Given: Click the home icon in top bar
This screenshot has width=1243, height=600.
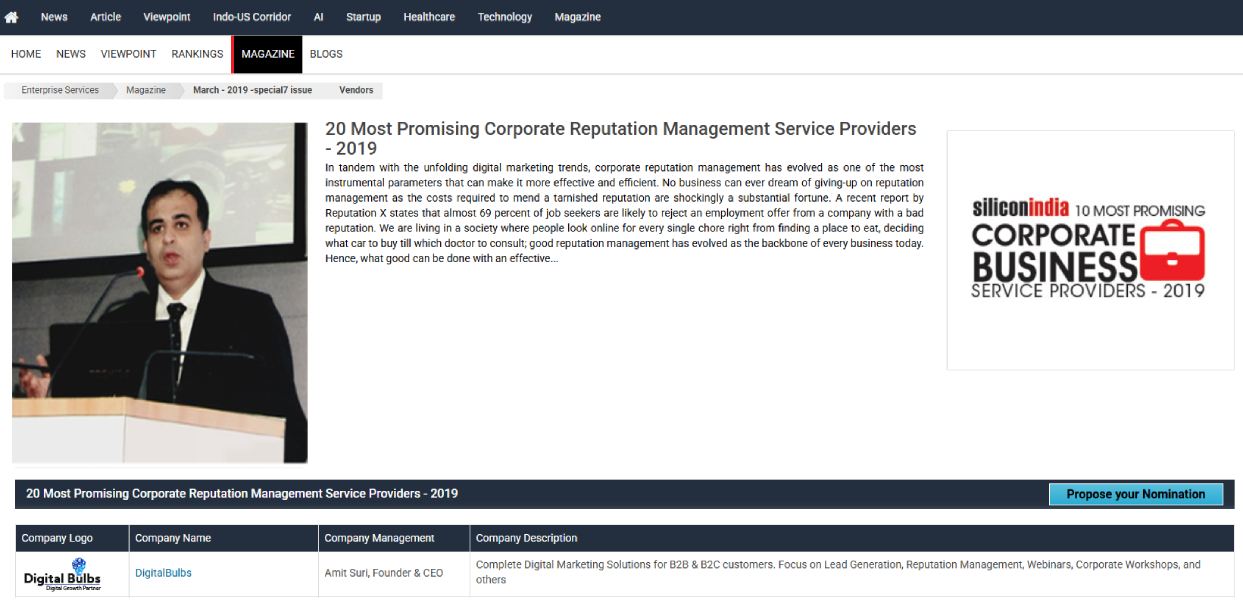Looking at the screenshot, I should click(x=12, y=17).
